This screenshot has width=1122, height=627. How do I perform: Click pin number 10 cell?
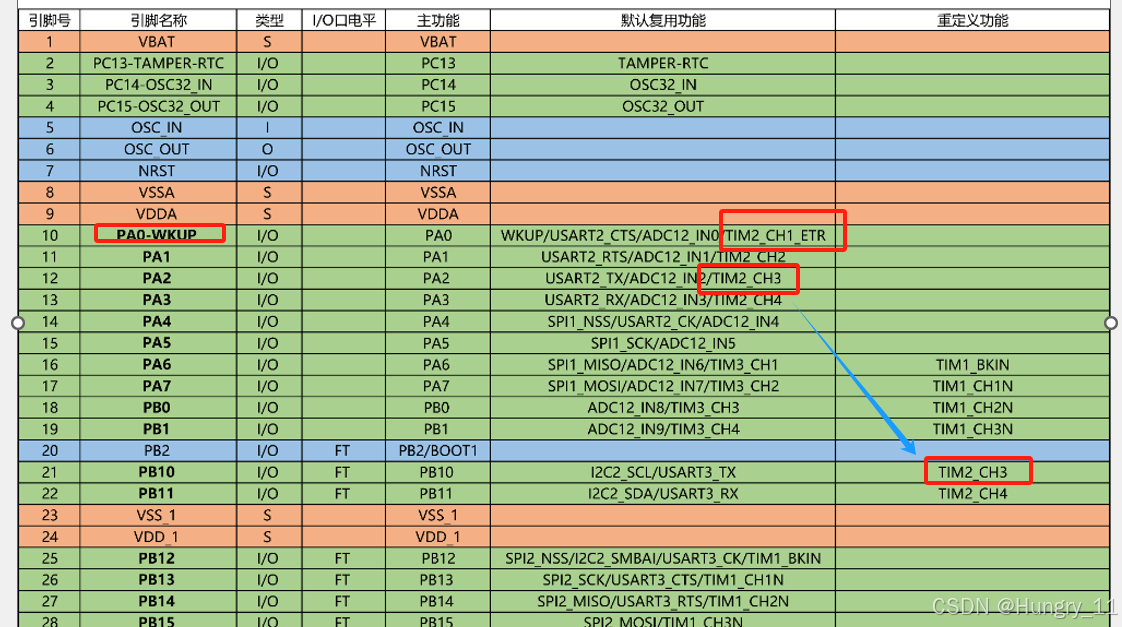click(49, 235)
